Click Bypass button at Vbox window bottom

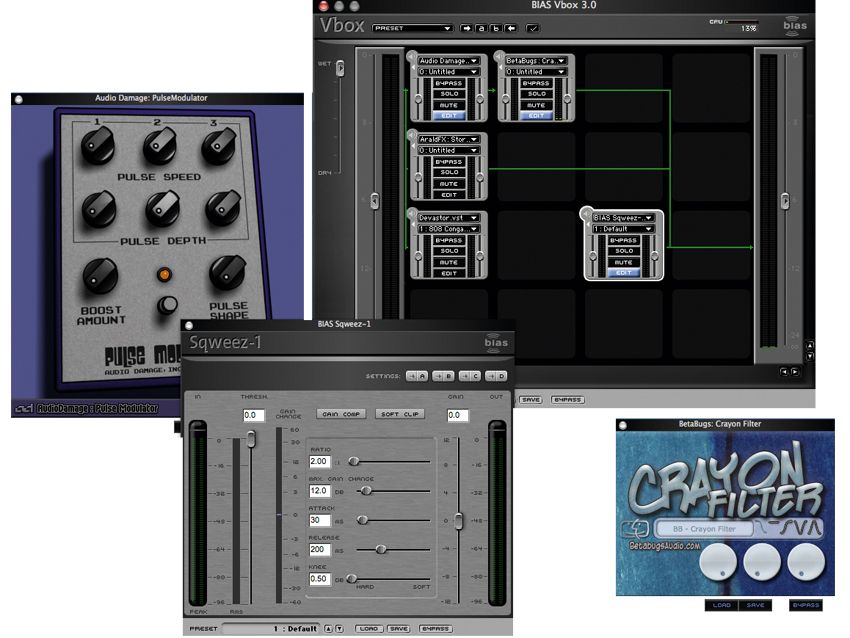(567, 399)
